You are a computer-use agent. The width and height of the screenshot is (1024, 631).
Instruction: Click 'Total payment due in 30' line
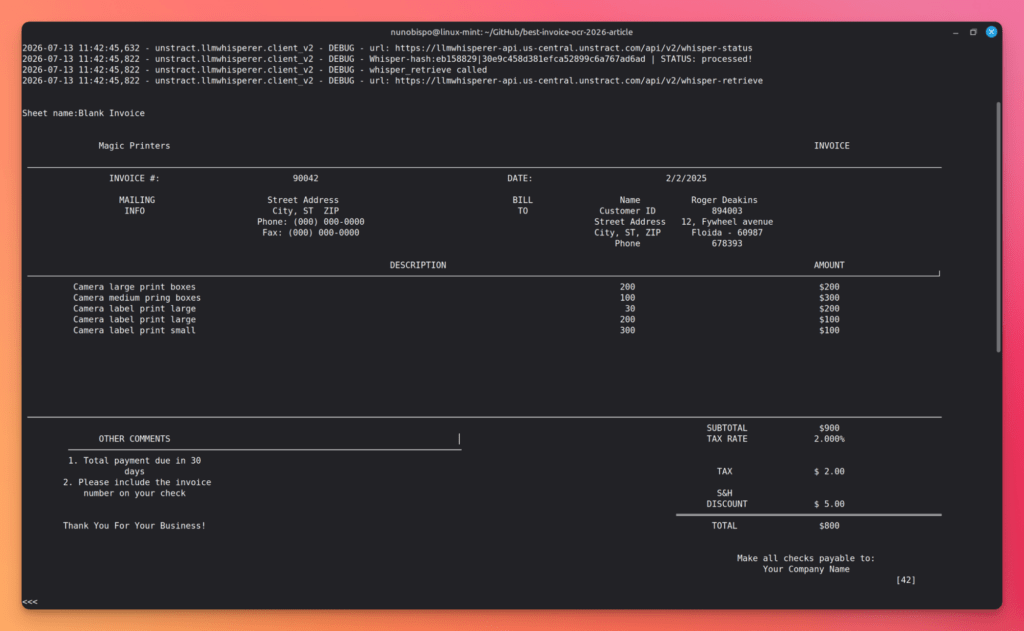tap(134, 461)
